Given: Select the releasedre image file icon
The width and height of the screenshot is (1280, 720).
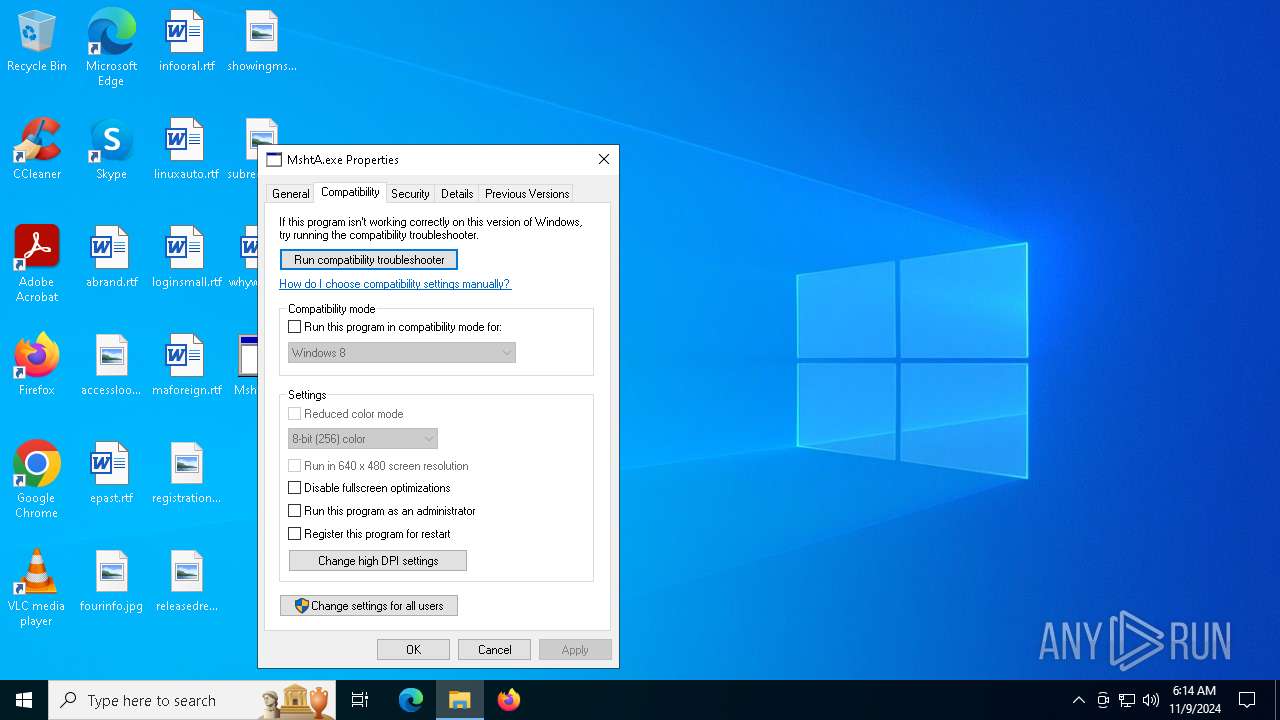Looking at the screenshot, I should pos(186,582).
